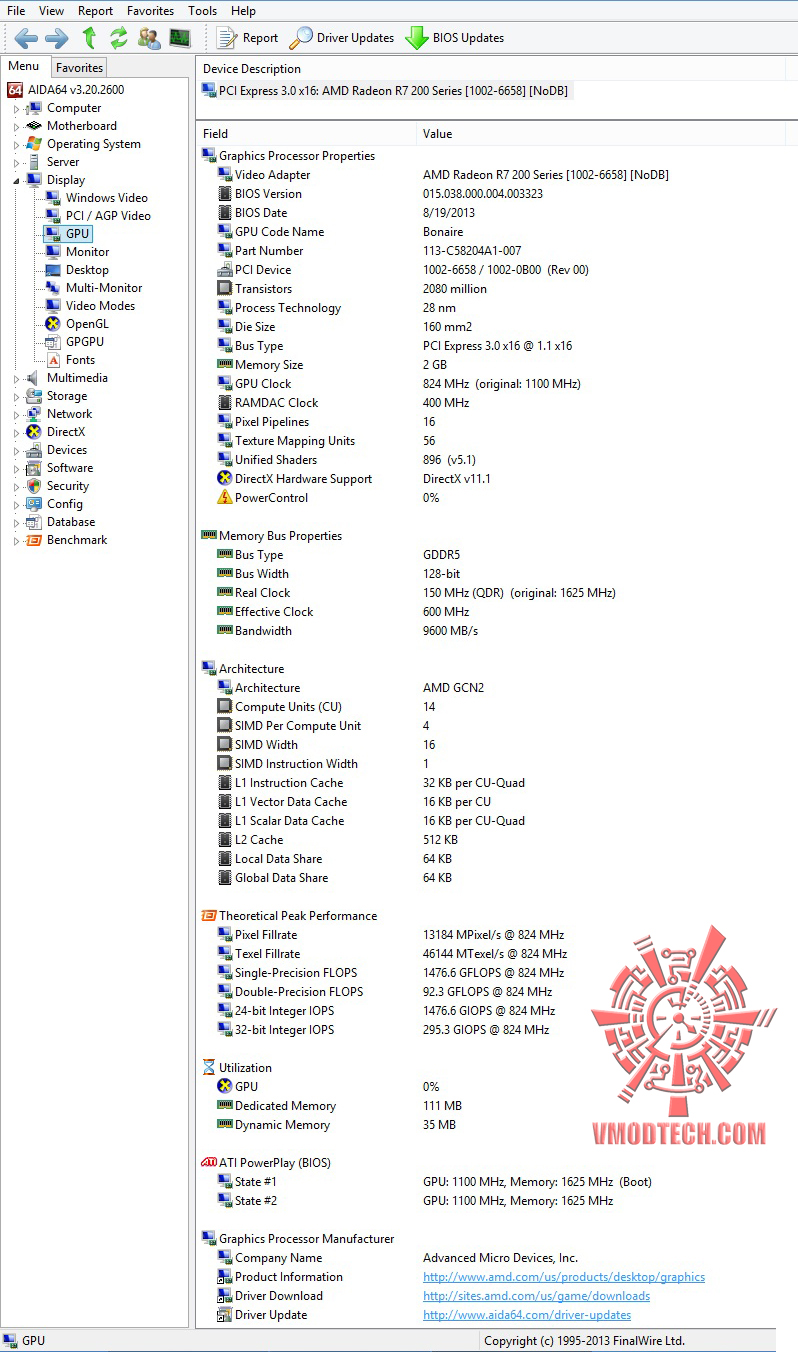The height and width of the screenshot is (1352, 798).
Task: Collapse the Display tree node
Action: (x=16, y=181)
